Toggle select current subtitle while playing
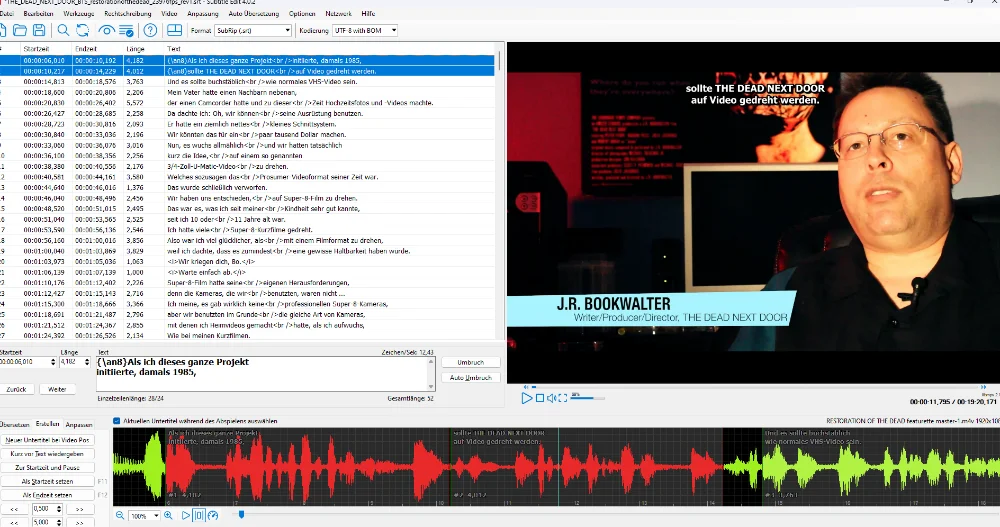1000x527 pixels. (x=117, y=421)
